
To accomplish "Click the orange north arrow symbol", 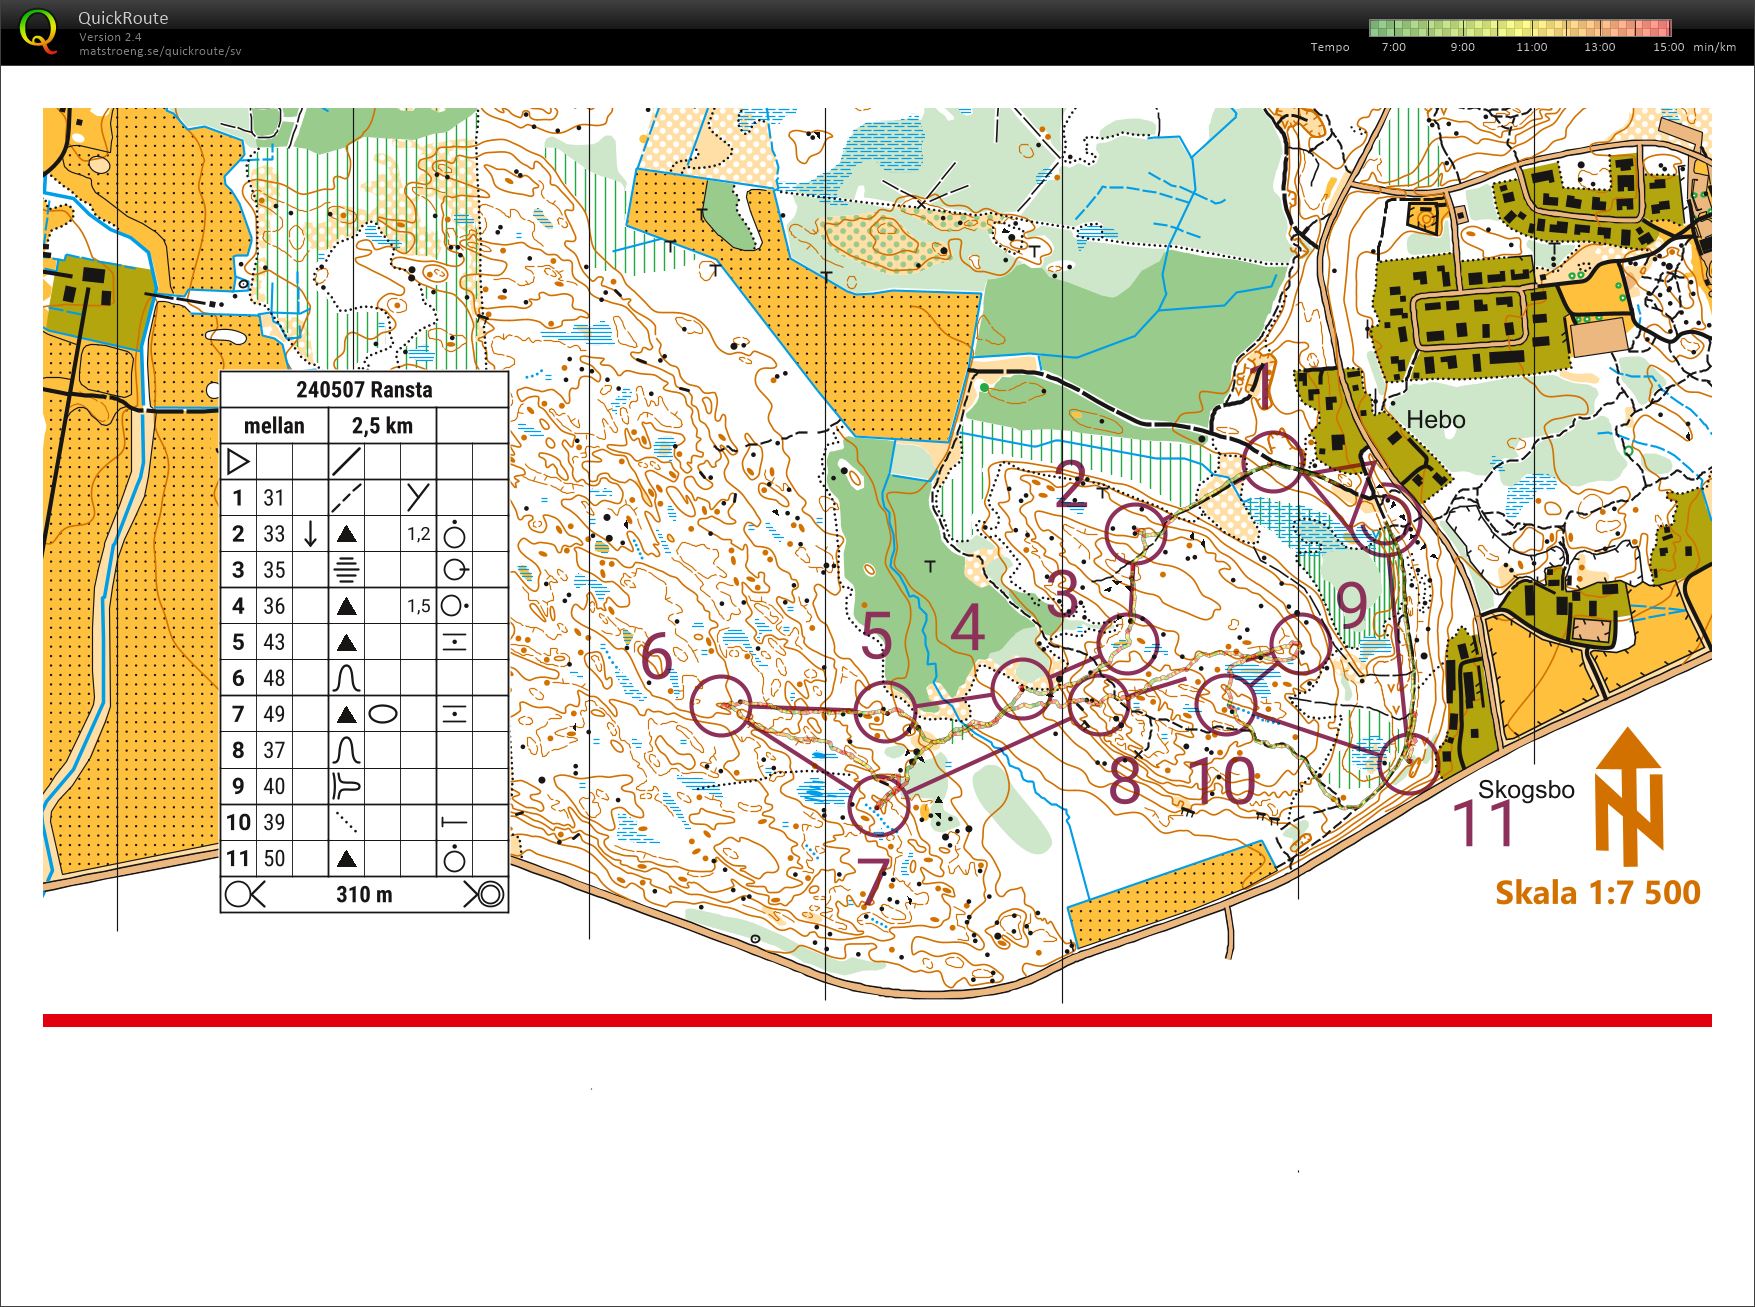I will (1629, 797).
